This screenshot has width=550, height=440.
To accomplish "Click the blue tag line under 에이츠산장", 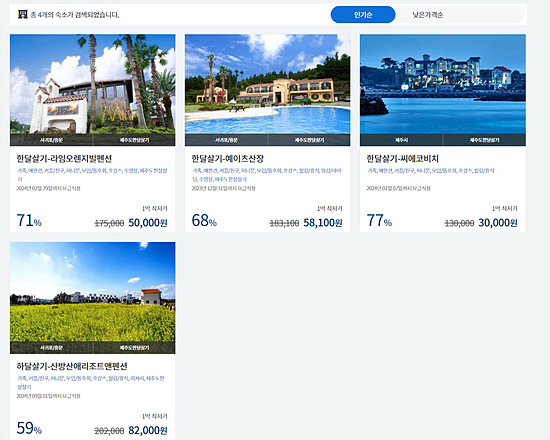I will (267, 175).
